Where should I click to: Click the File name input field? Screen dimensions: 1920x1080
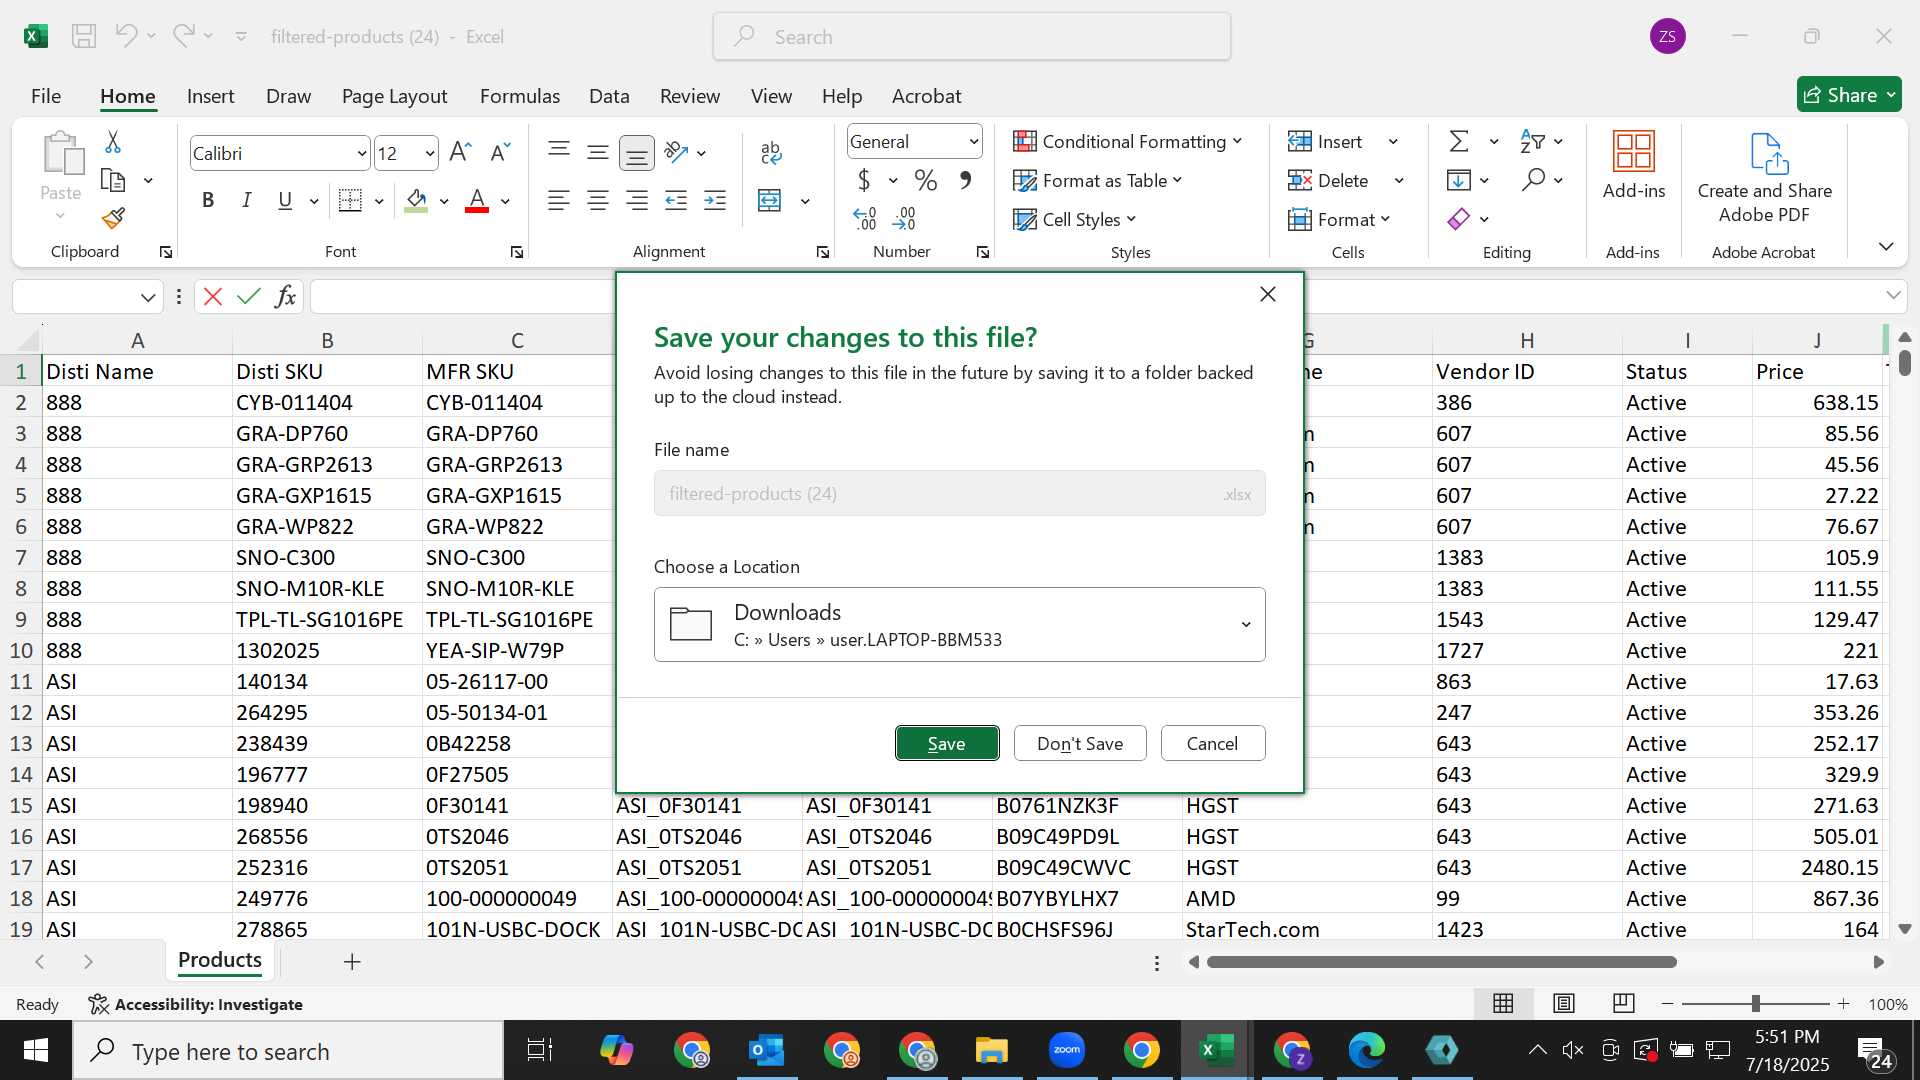pos(959,494)
